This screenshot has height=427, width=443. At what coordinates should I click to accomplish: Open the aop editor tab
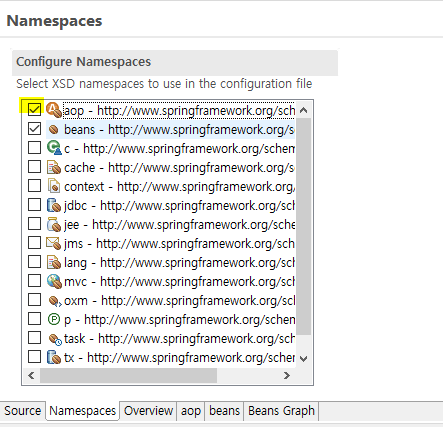coord(191,411)
